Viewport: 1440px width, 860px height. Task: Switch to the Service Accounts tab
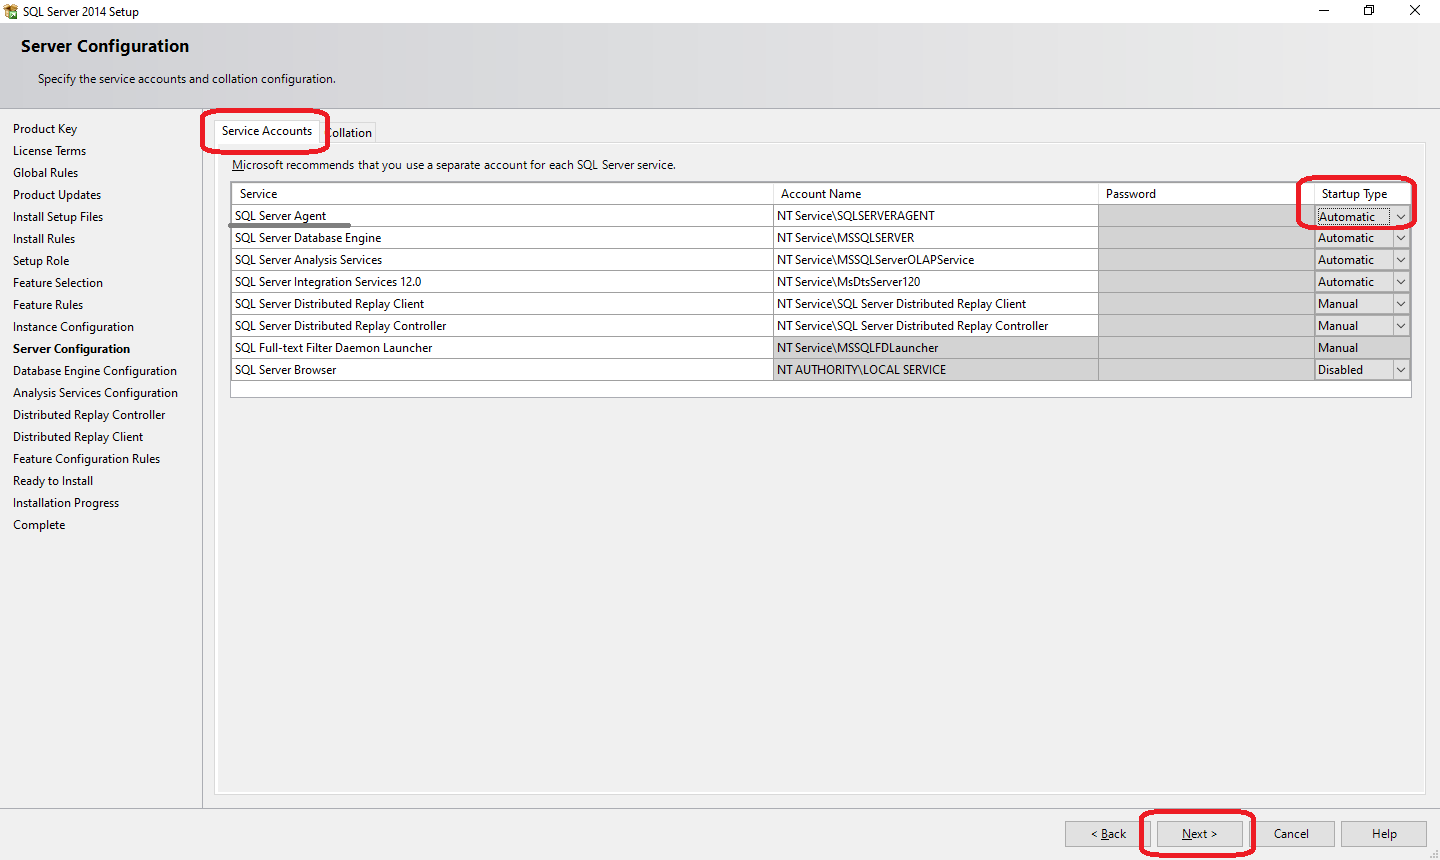(x=267, y=131)
